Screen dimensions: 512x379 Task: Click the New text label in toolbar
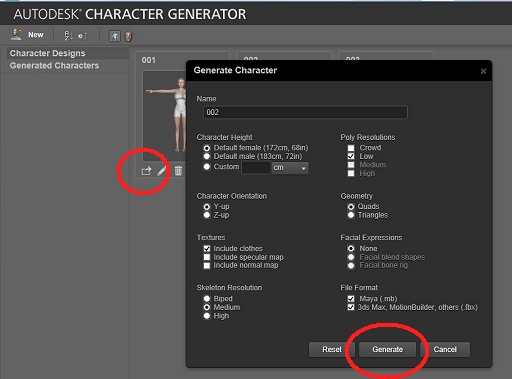tap(36, 35)
